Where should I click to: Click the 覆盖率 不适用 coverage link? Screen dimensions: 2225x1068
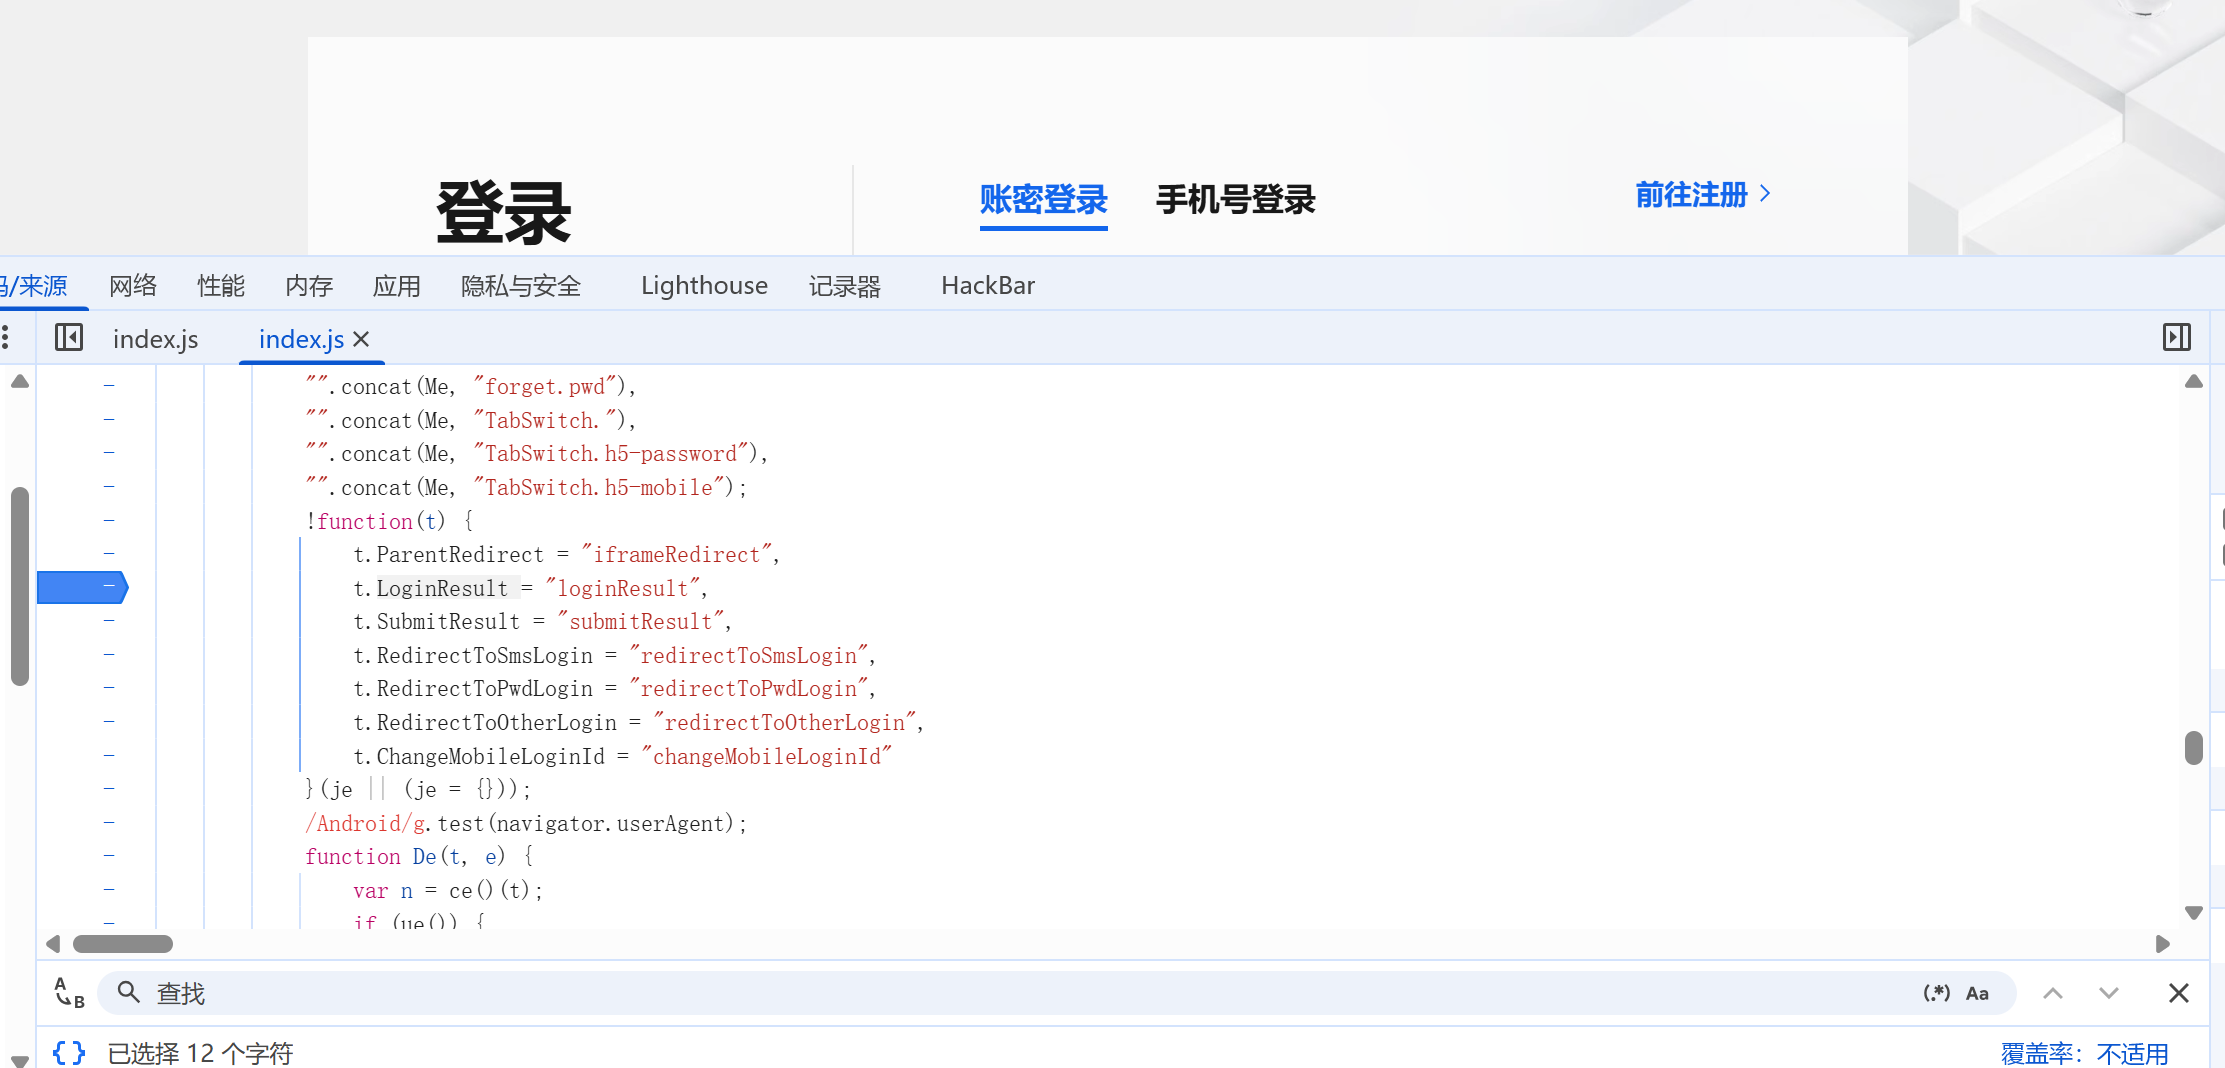(x=2084, y=1053)
